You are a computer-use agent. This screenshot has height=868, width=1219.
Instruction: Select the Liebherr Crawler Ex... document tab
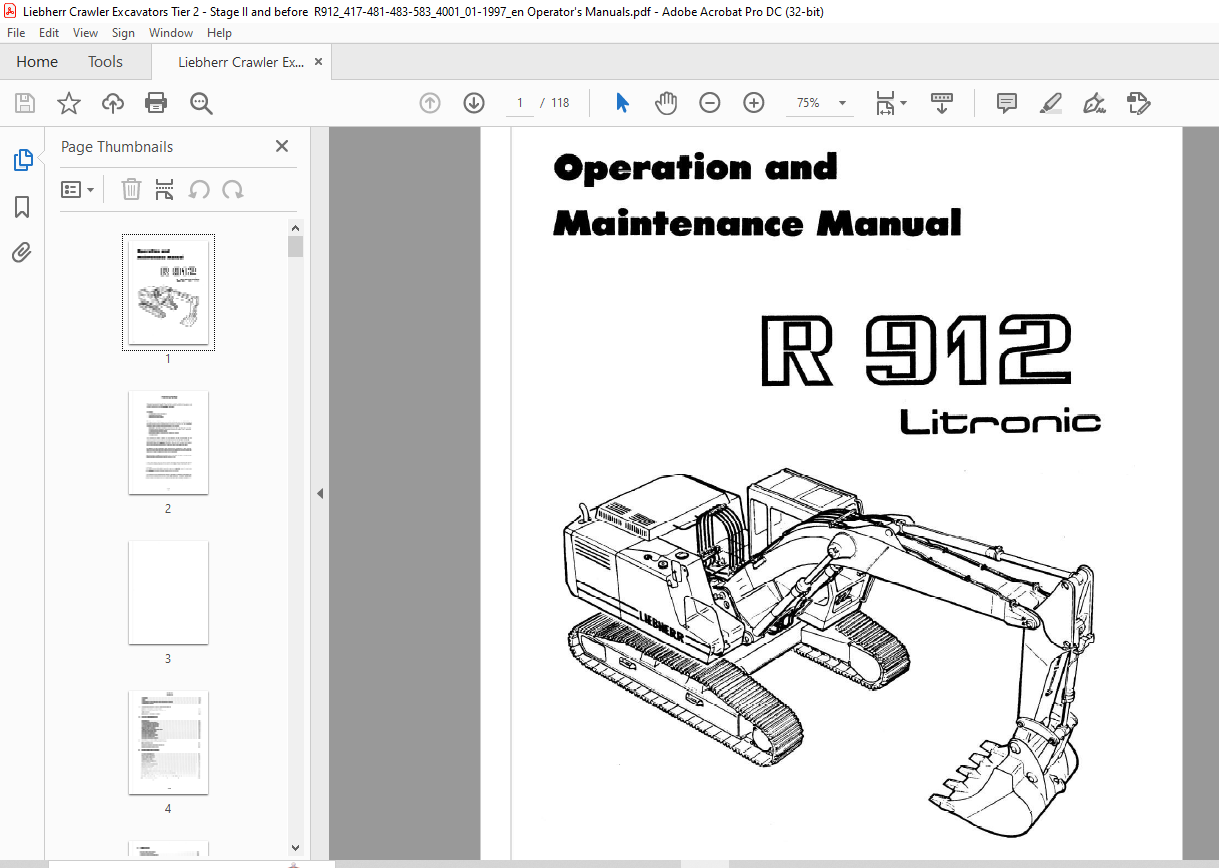point(241,62)
